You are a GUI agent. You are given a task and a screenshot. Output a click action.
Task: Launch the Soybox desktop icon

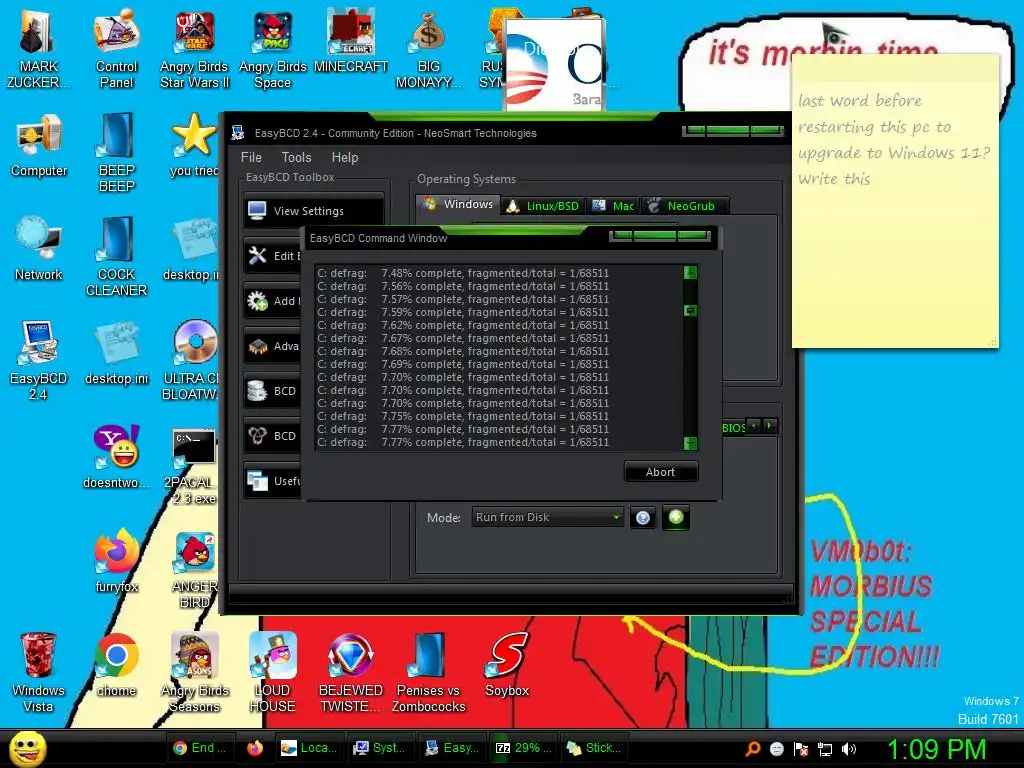[507, 665]
